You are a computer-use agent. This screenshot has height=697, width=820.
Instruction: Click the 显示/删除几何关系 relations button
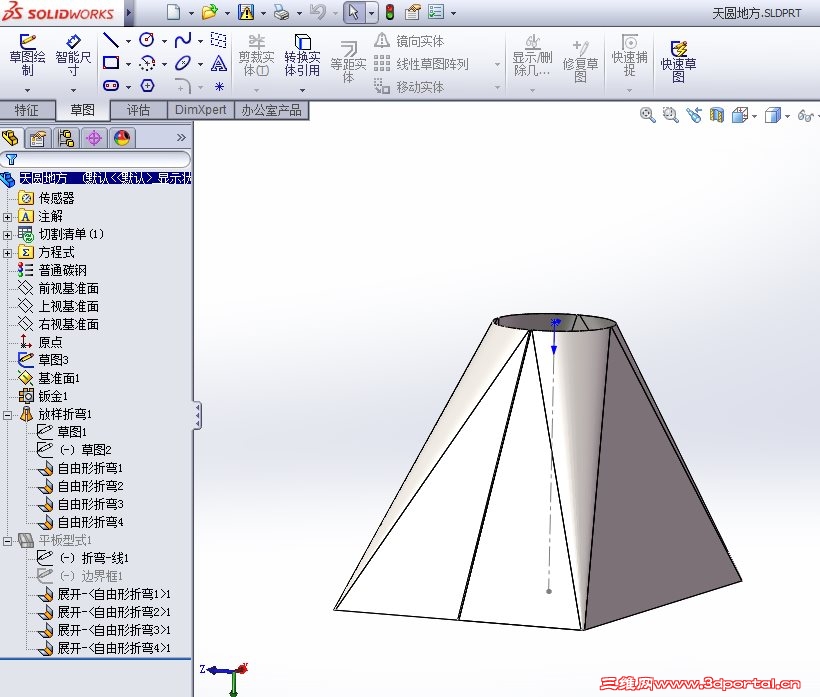(x=532, y=55)
